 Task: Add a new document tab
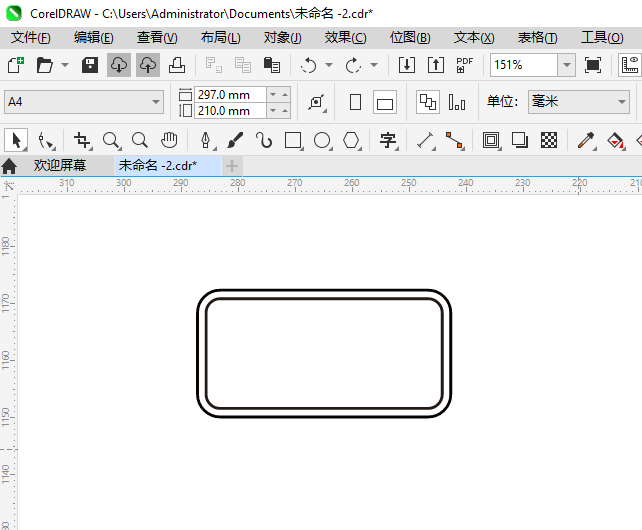pyautogui.click(x=232, y=166)
